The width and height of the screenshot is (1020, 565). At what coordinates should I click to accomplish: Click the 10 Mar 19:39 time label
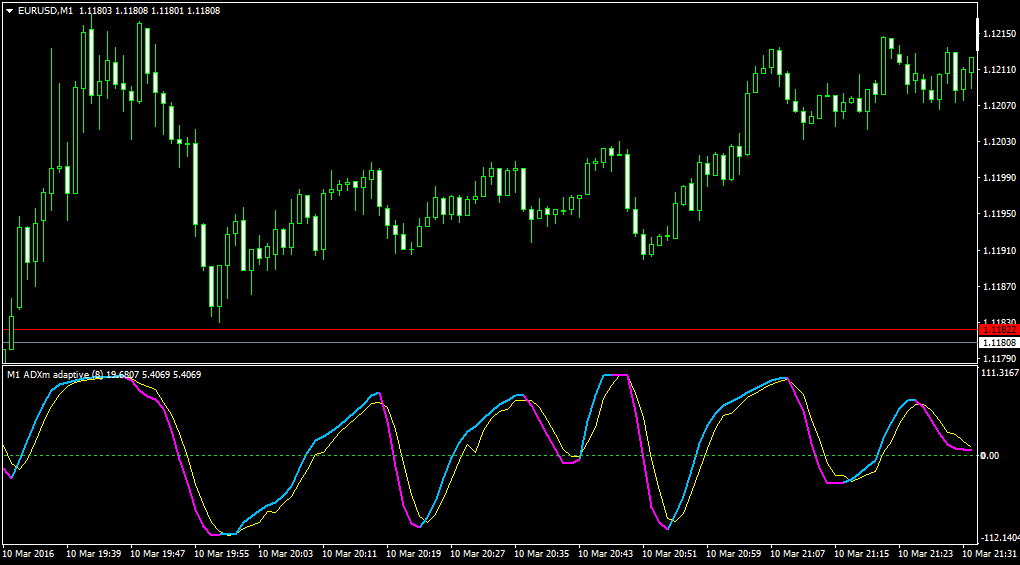pos(94,554)
